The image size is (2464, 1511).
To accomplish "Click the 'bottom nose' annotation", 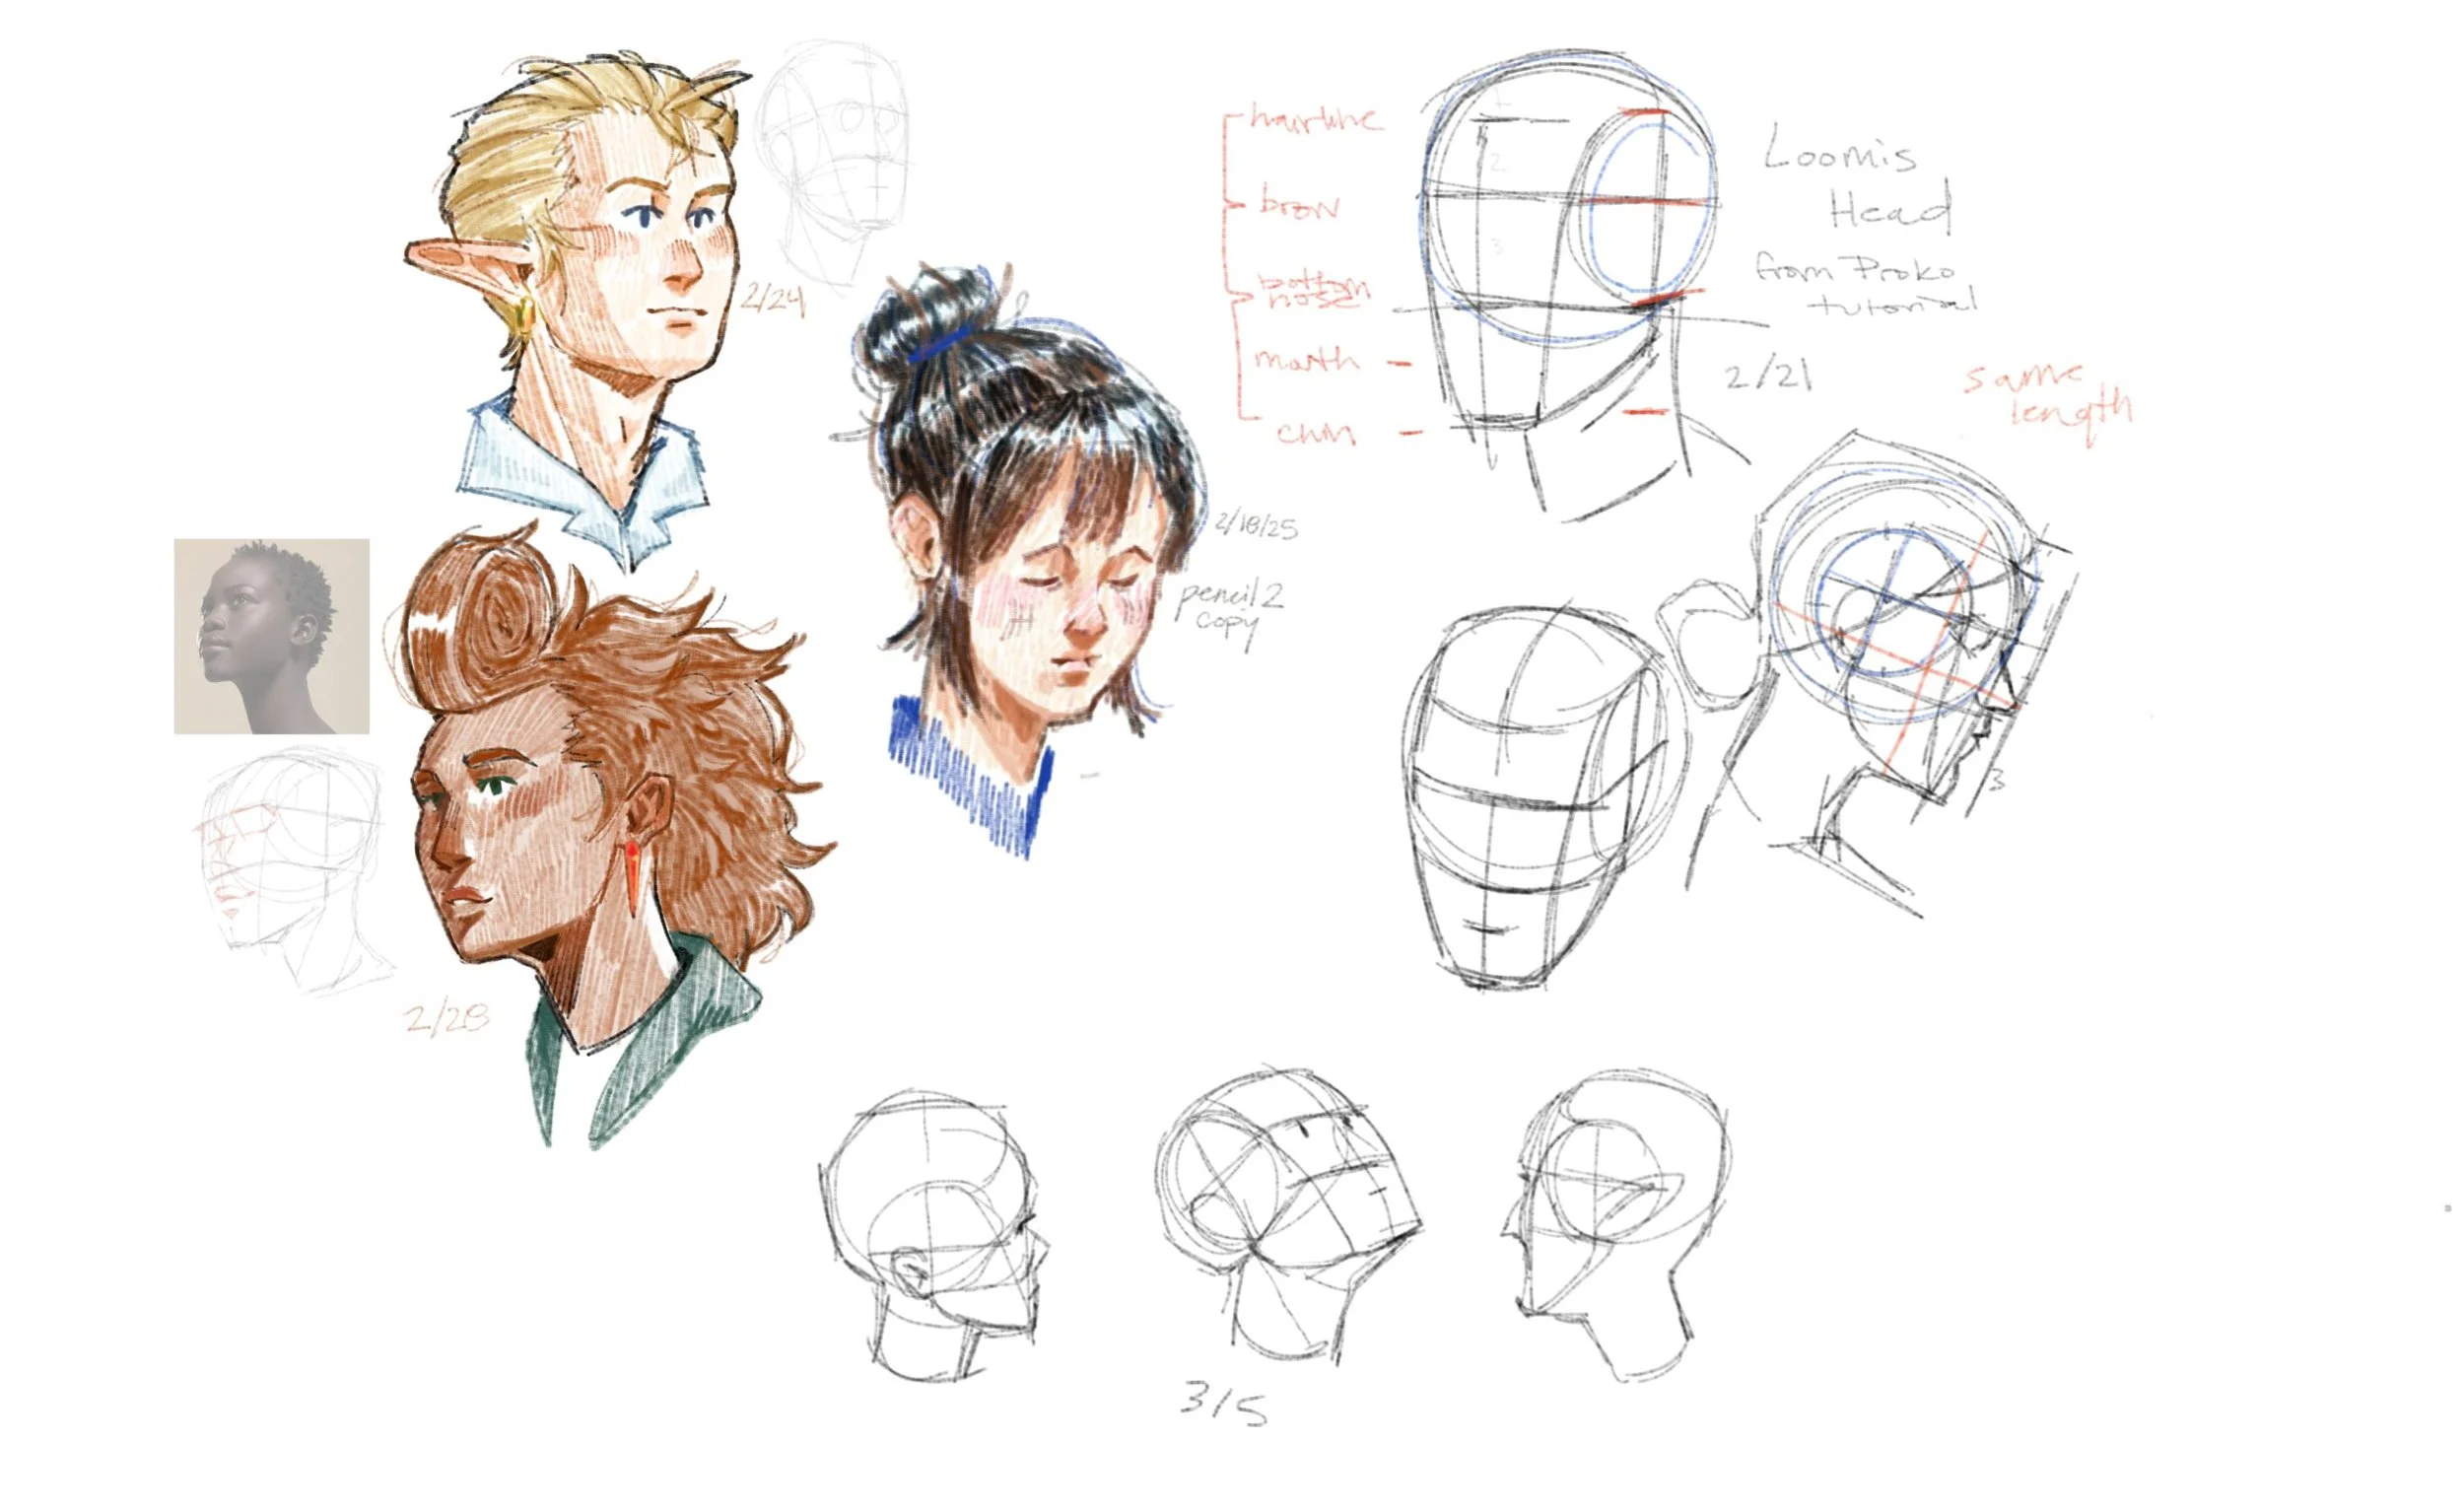I will click(x=1315, y=295).
